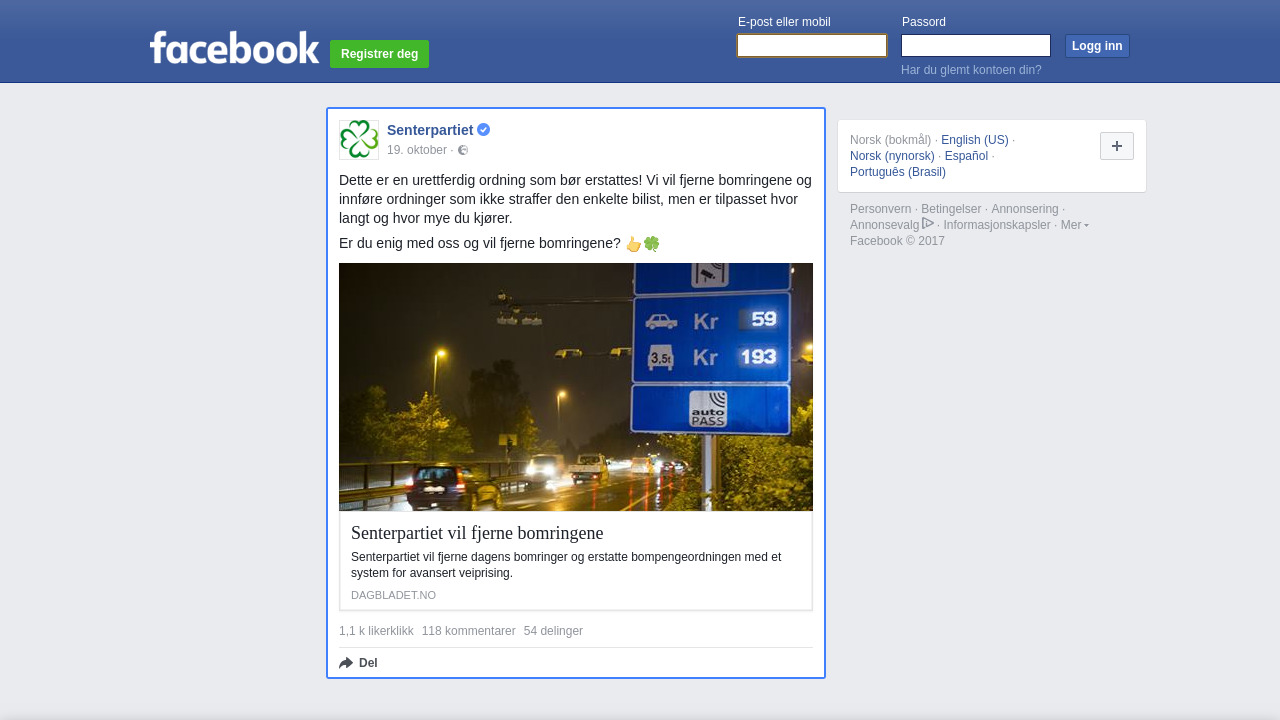1280x720 pixels.
Task: Click the Registrer deg button
Action: click(380, 54)
